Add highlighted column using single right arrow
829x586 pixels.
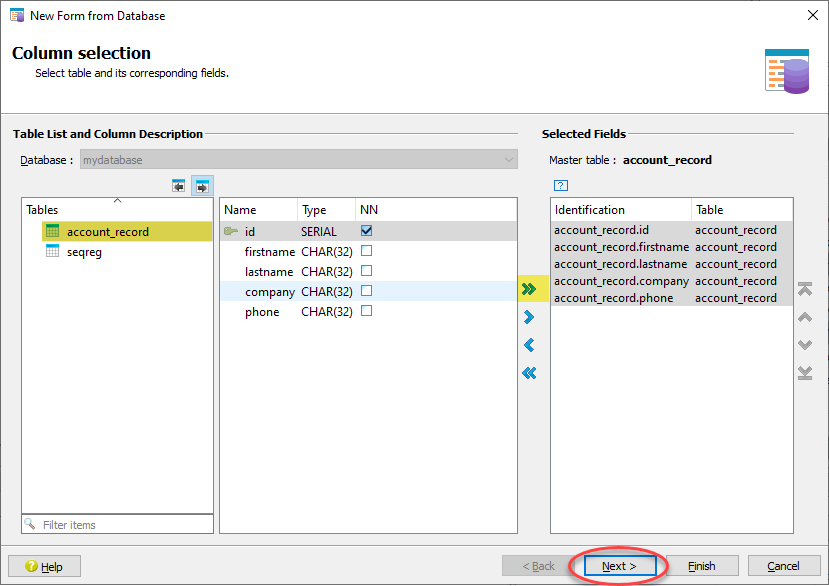pyautogui.click(x=531, y=316)
